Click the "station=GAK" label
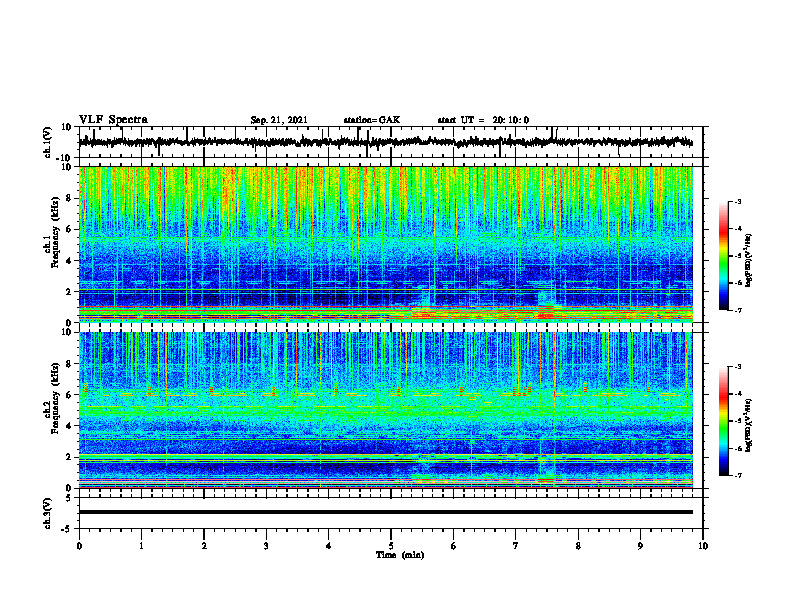The image size is (792, 612). pos(372,120)
